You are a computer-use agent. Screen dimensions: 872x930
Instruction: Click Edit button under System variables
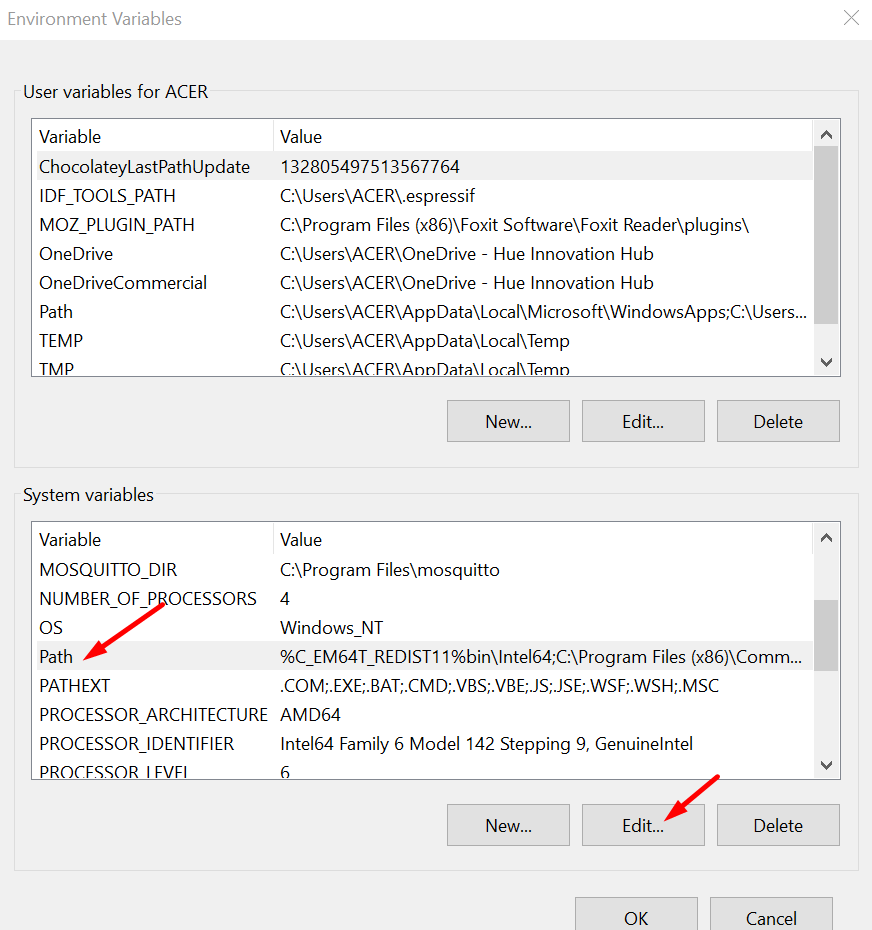643,825
